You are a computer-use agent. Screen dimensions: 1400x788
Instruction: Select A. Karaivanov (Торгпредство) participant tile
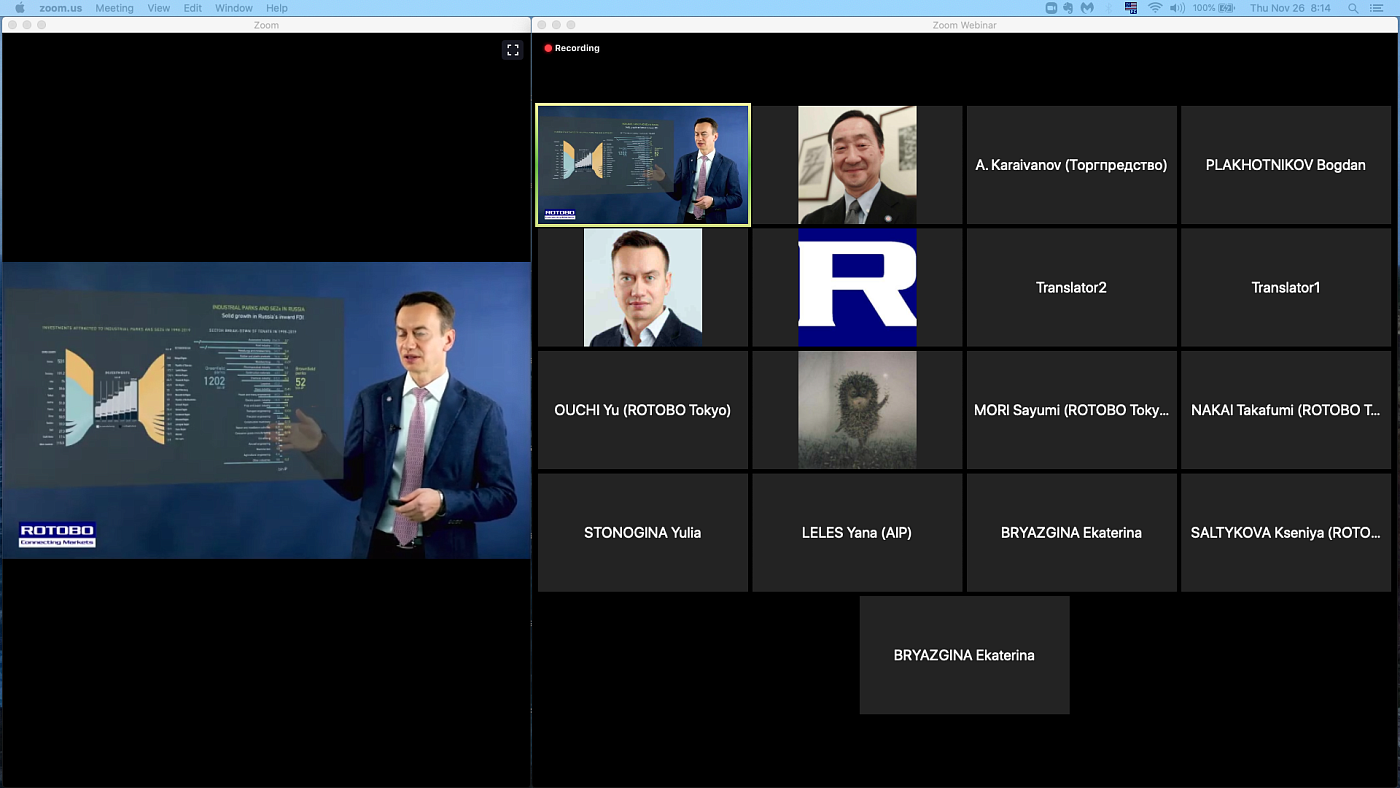[1071, 165]
